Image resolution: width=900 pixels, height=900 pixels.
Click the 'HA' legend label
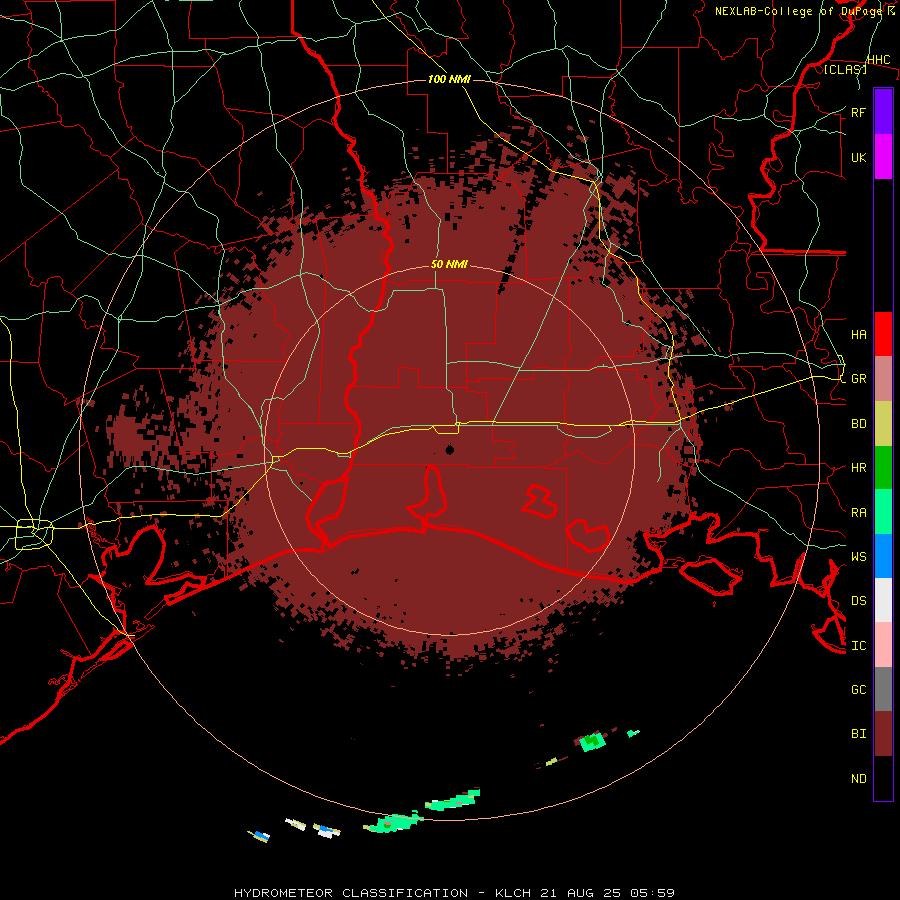(x=858, y=334)
